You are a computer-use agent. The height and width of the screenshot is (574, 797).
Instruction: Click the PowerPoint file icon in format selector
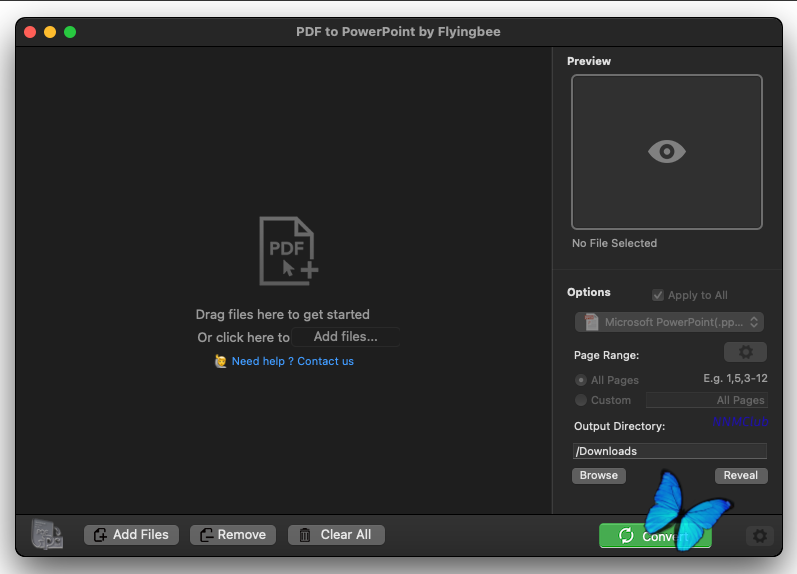tap(591, 322)
